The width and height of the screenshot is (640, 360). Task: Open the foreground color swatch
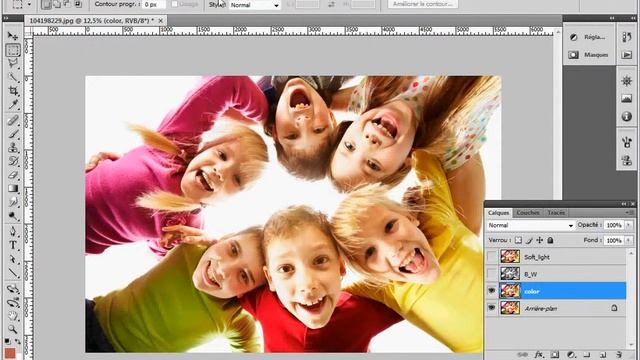(x=9, y=353)
